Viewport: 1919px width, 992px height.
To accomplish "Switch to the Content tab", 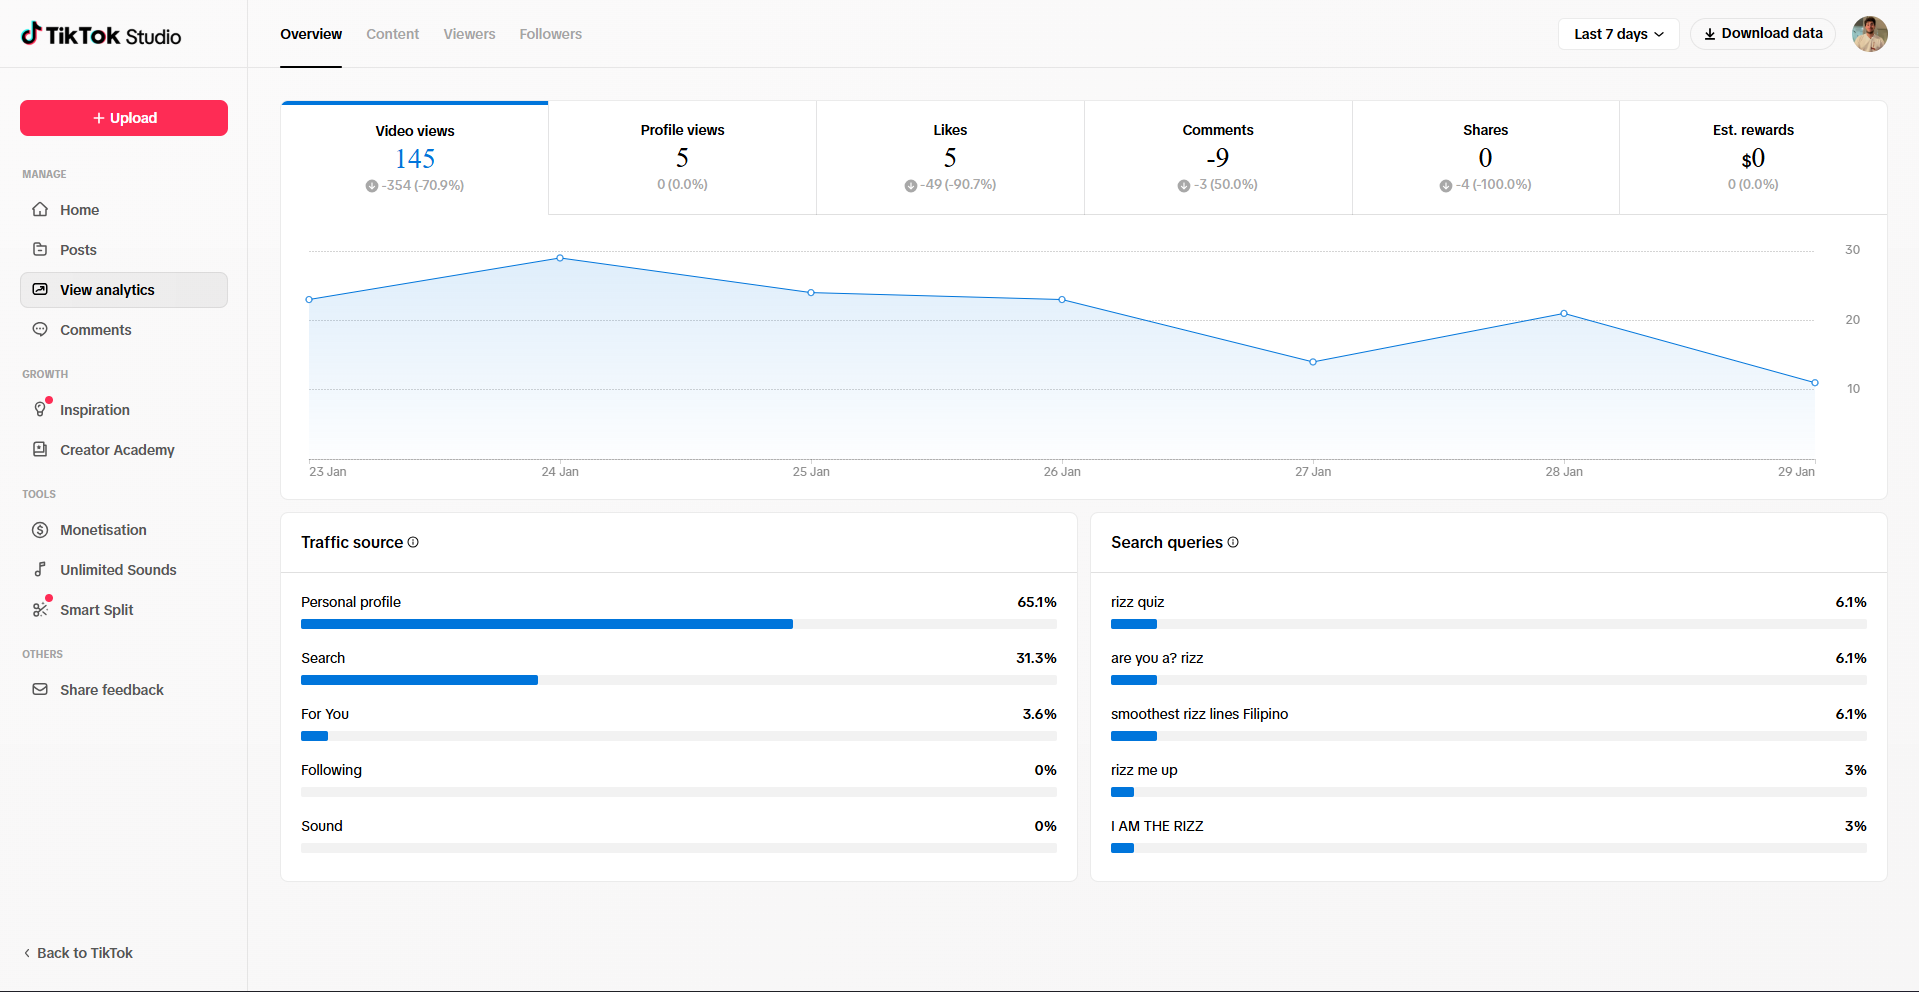I will coord(392,34).
